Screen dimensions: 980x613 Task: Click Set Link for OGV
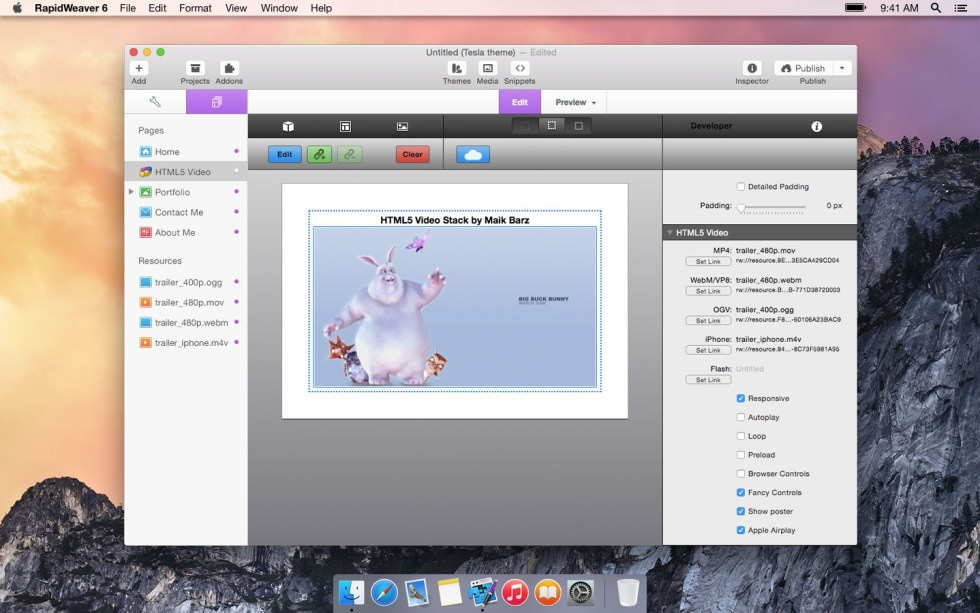point(708,321)
